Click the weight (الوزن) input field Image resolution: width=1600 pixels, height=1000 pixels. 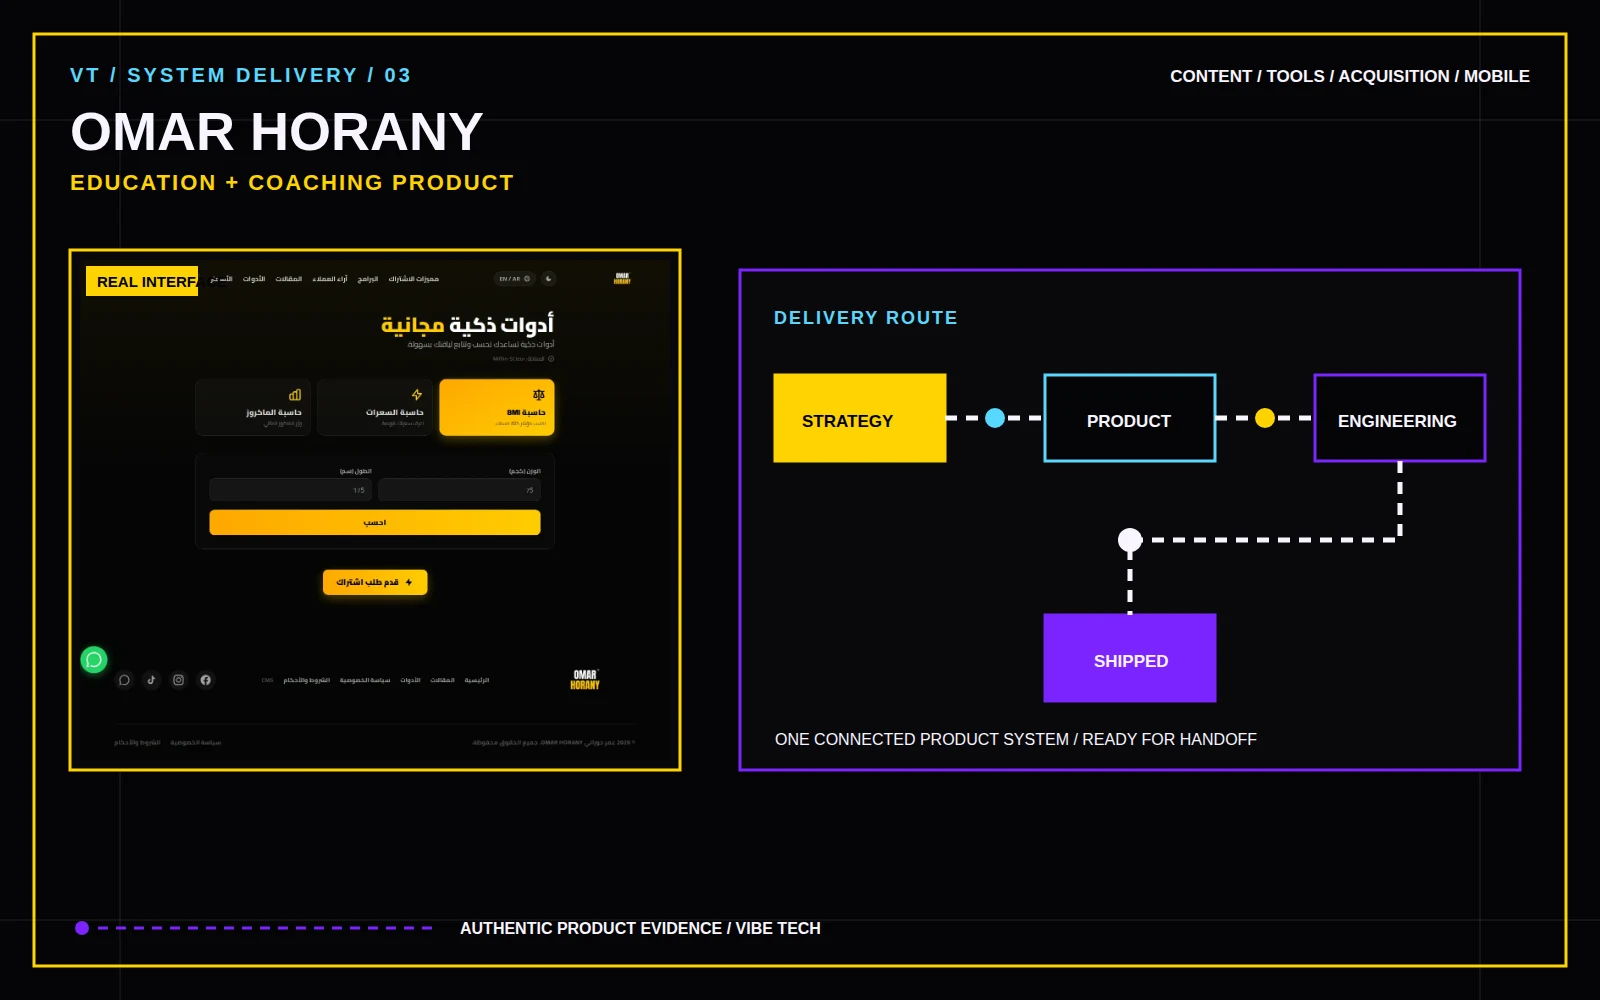(460, 490)
